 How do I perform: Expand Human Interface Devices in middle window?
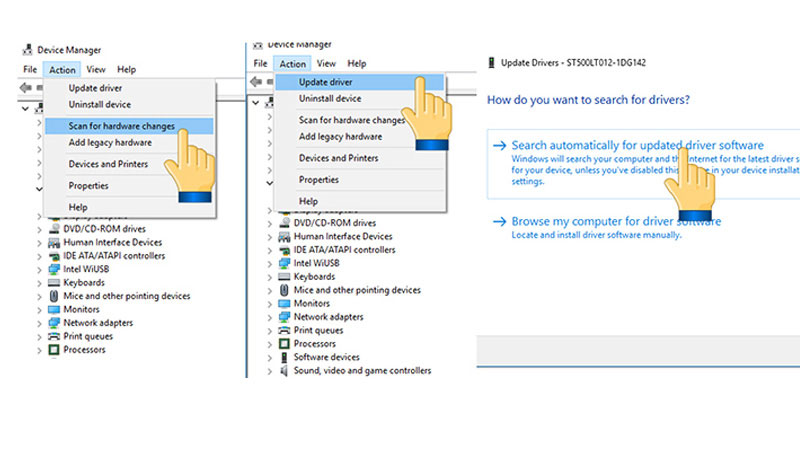point(270,236)
